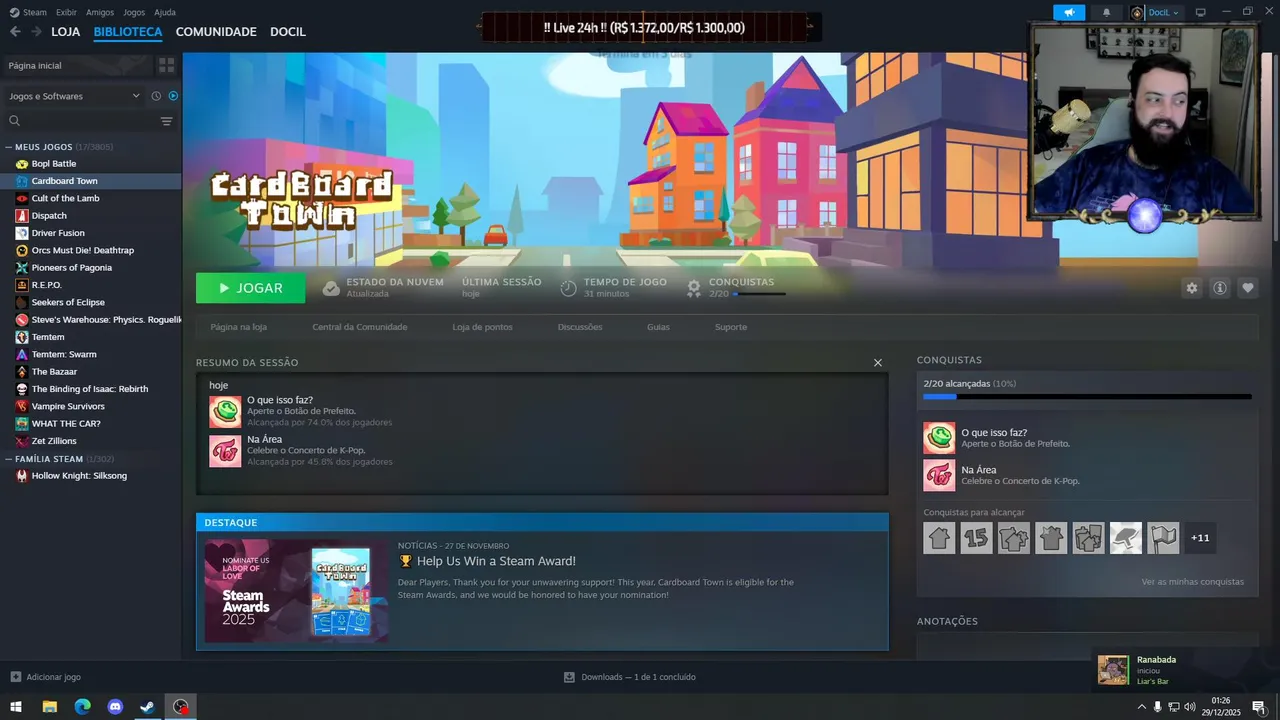The image size is (1280, 720).
Task: Toggle the ready-to-play filter icon
Action: [x=173, y=96]
